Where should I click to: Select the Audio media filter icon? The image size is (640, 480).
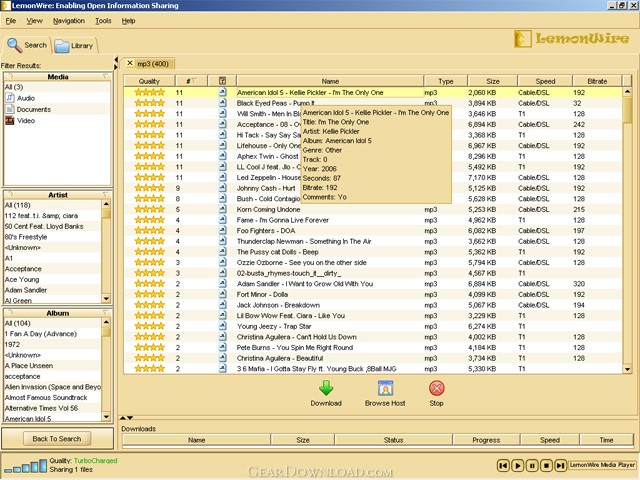coord(10,98)
